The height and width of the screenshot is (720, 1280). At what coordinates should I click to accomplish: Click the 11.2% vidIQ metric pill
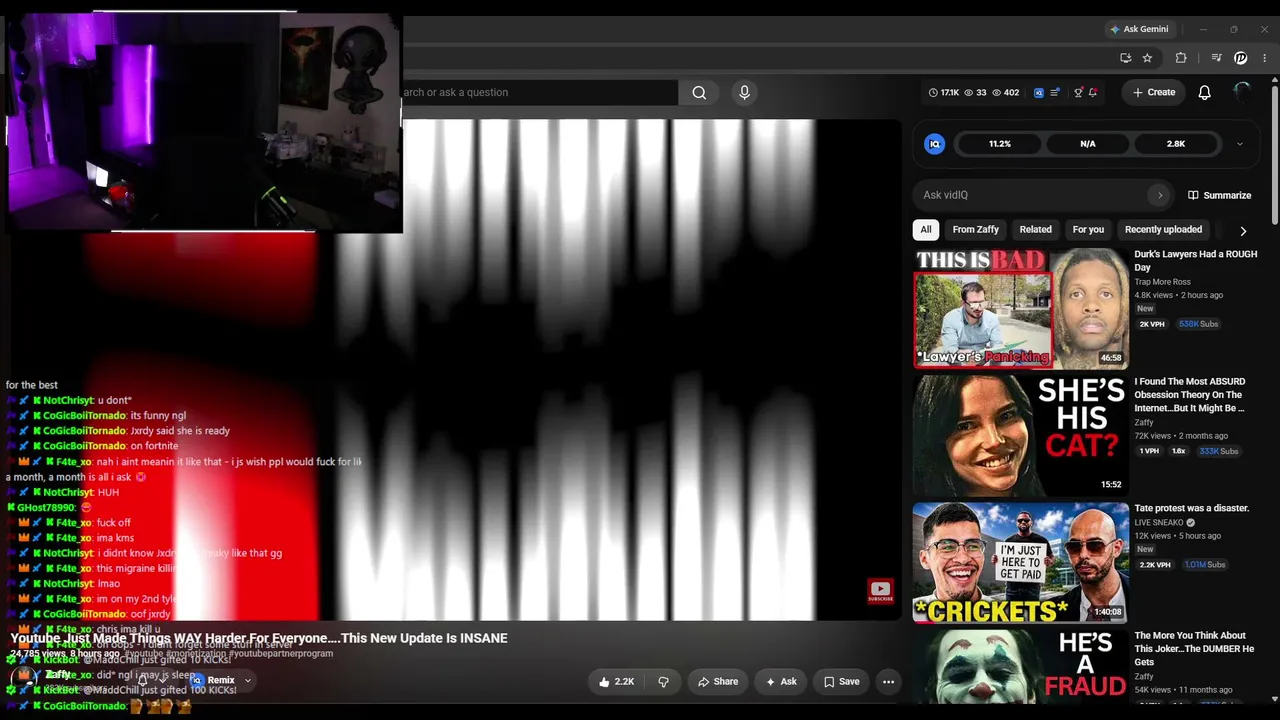point(1000,144)
